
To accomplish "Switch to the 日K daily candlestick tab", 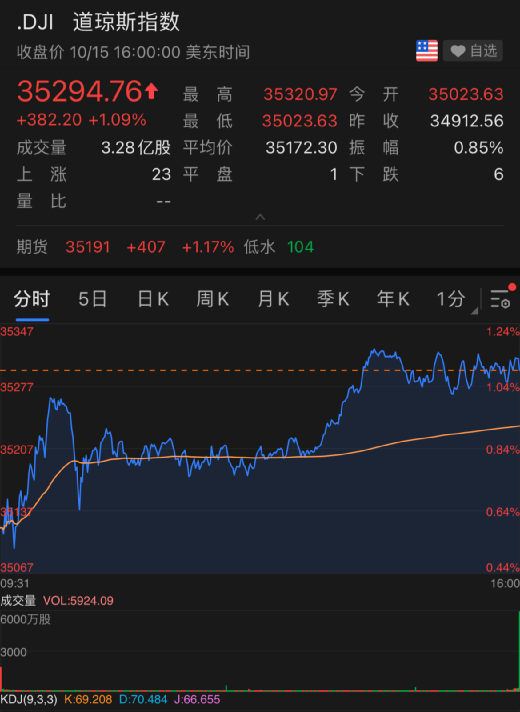I will click(153, 299).
